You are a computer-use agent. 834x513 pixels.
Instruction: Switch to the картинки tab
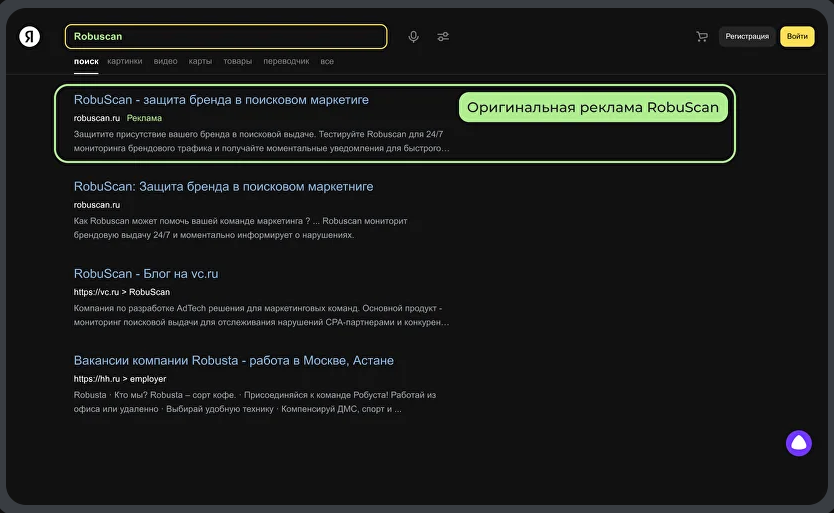tap(125, 62)
